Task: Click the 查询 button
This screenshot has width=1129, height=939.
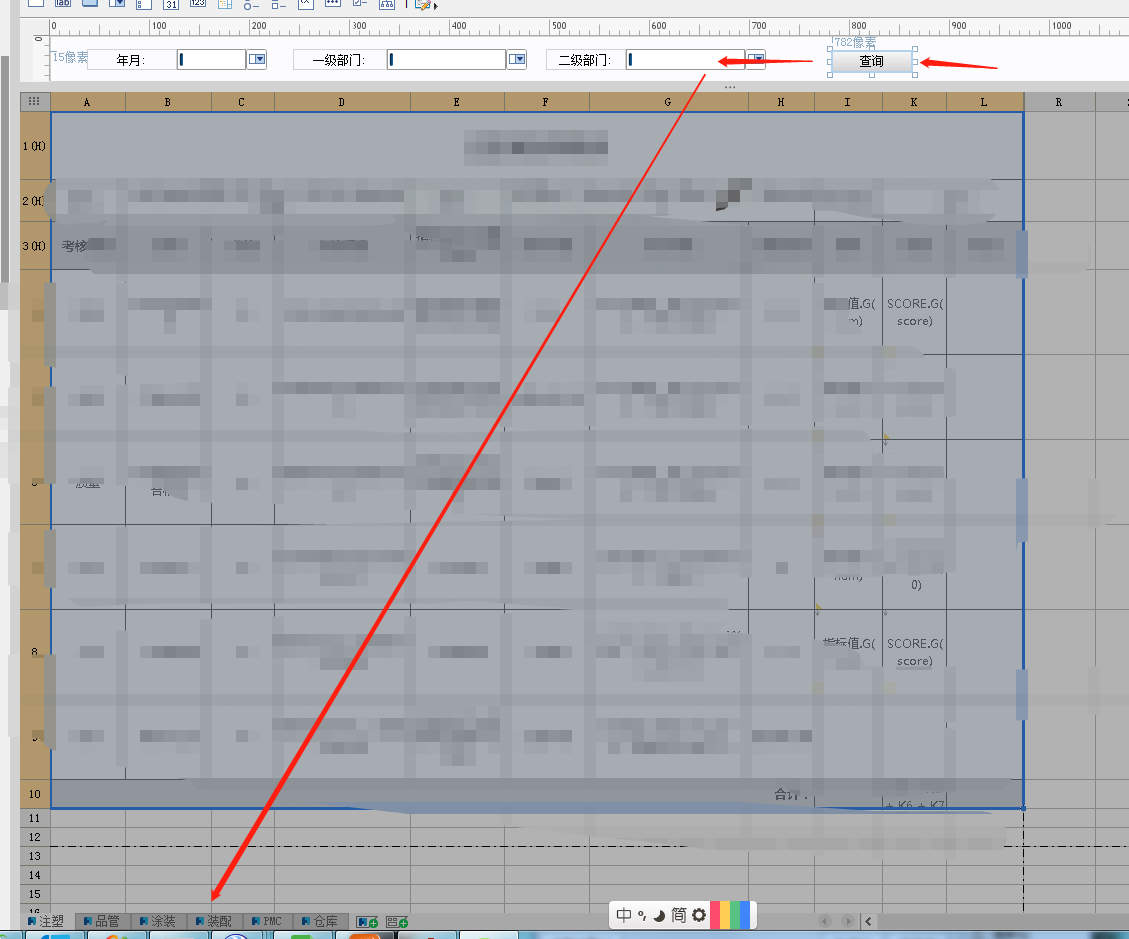Action: [871, 61]
